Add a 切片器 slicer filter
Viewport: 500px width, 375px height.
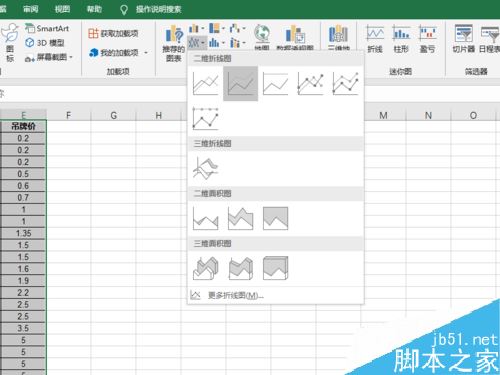pyautogui.click(x=464, y=39)
